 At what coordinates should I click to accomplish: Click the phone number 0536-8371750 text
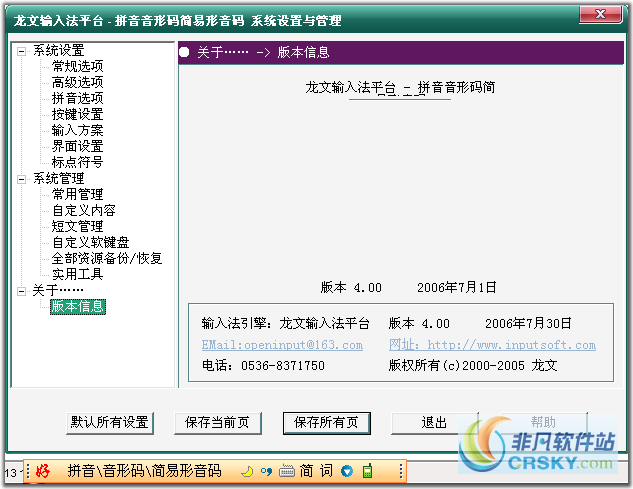point(283,366)
